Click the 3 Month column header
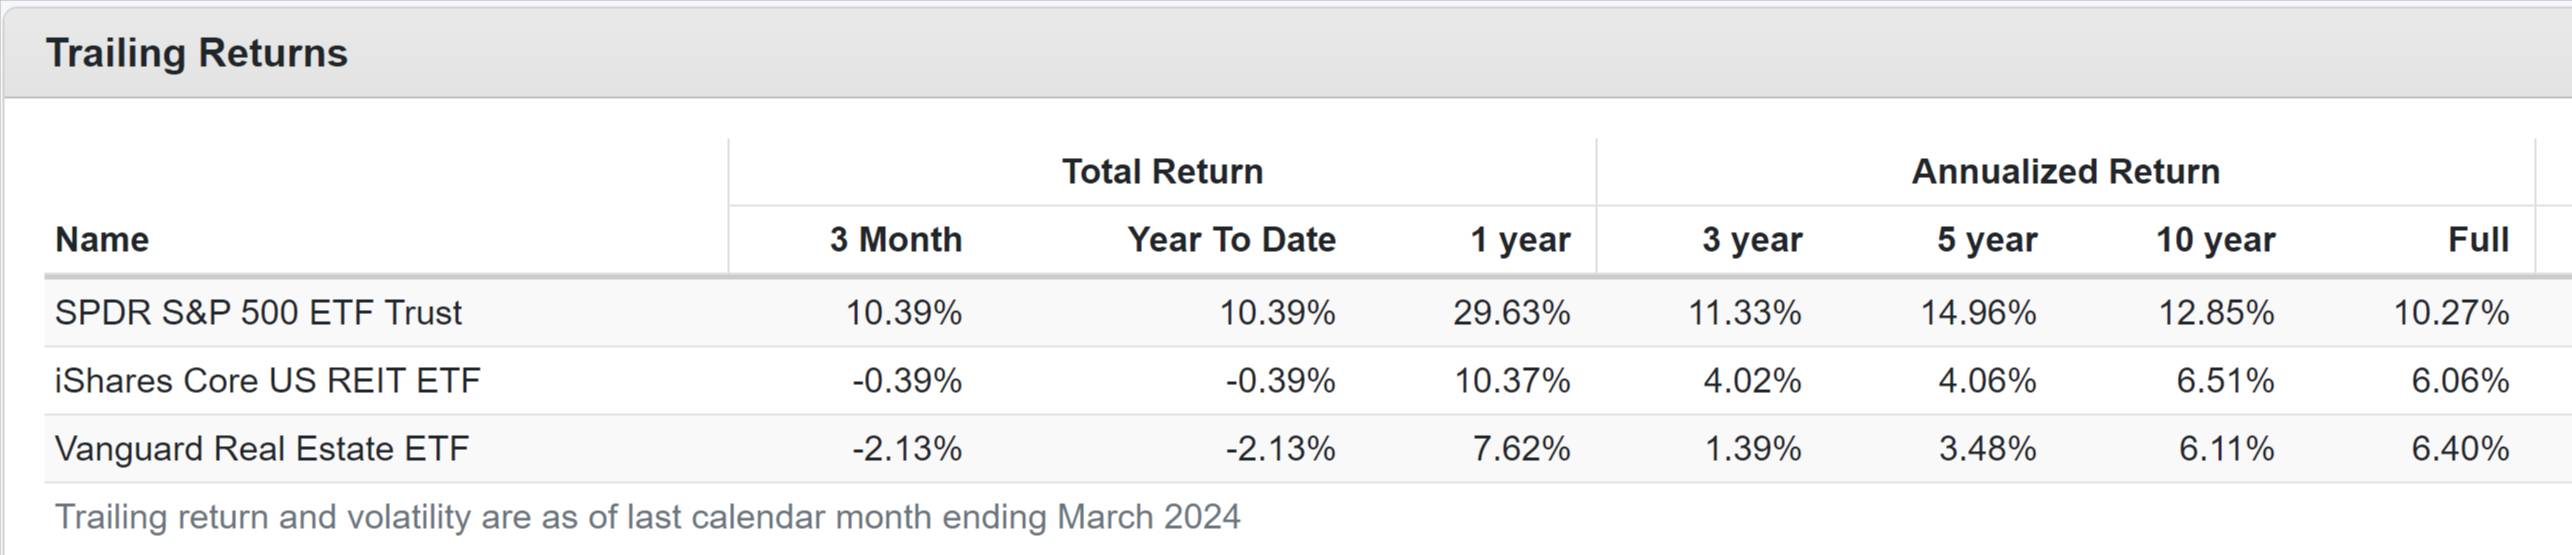The height and width of the screenshot is (555, 2572). (895, 240)
